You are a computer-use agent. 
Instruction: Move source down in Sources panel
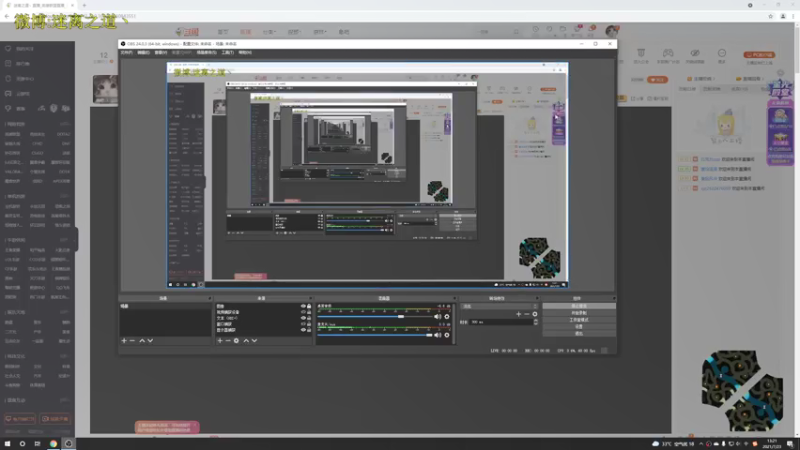point(254,340)
